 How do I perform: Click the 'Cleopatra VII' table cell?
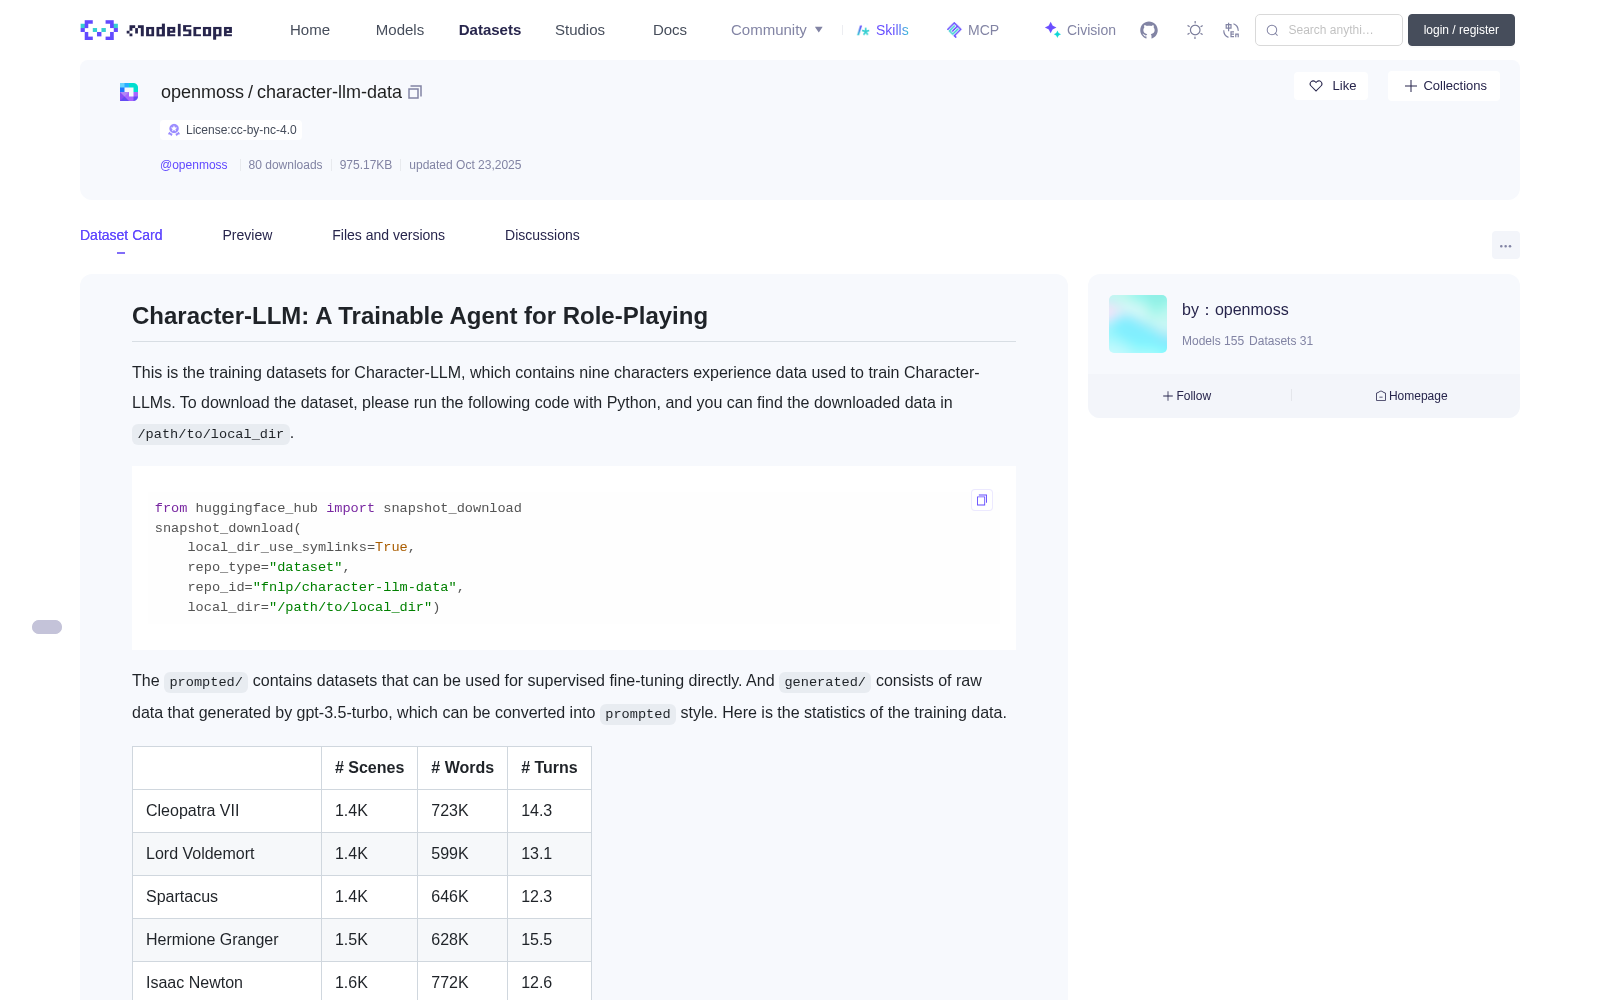pos(227,811)
